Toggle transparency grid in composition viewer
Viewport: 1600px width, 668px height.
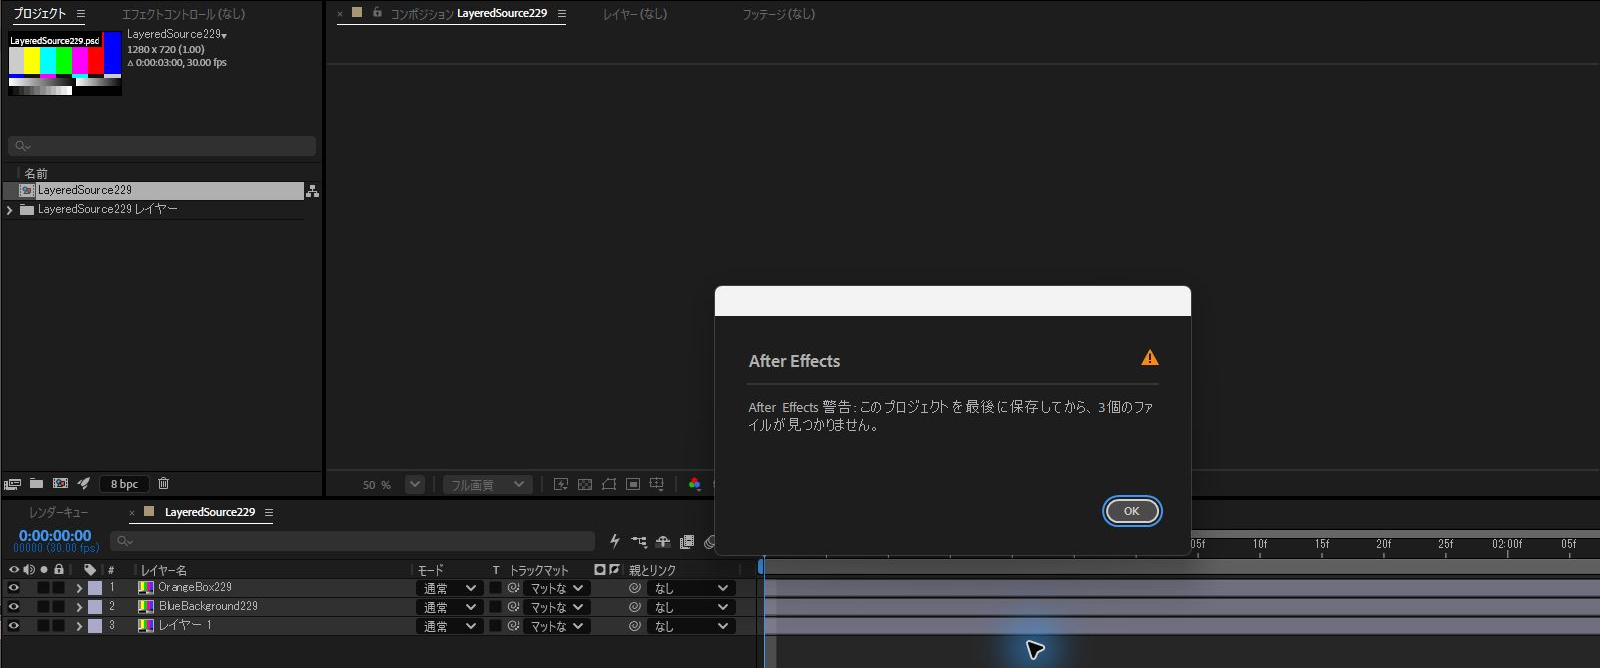pos(585,485)
